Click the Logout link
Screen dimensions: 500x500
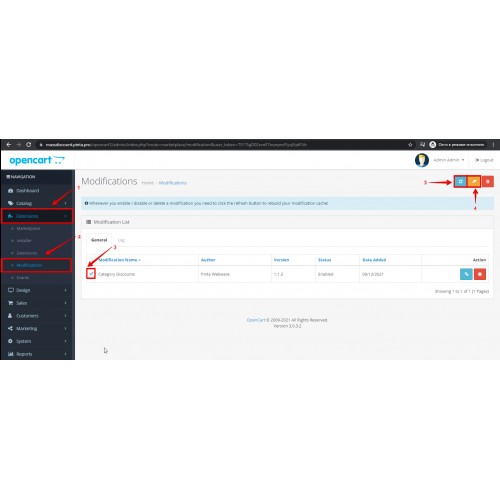pyautogui.click(x=484, y=160)
